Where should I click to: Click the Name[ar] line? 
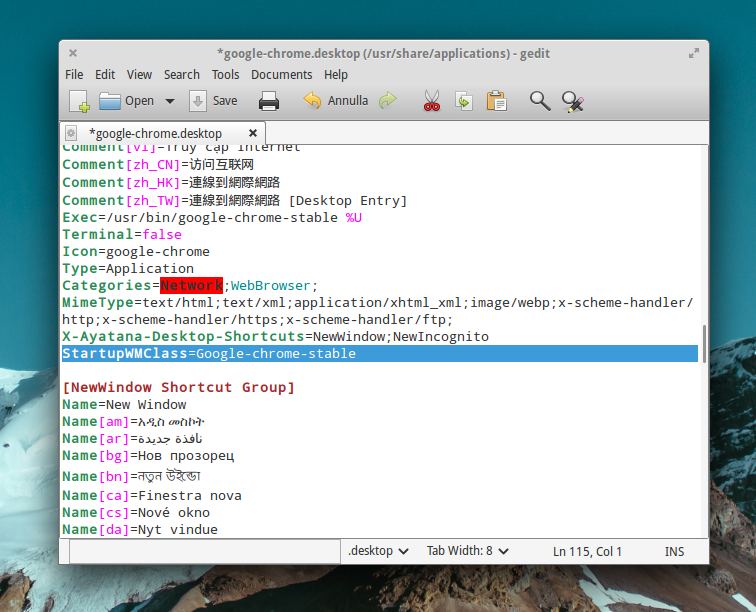tap(132, 438)
